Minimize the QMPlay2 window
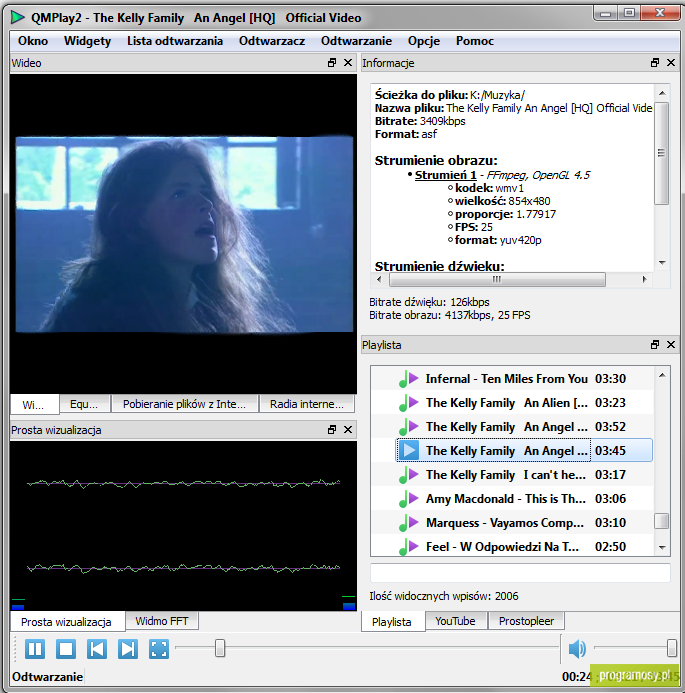 tap(605, 13)
